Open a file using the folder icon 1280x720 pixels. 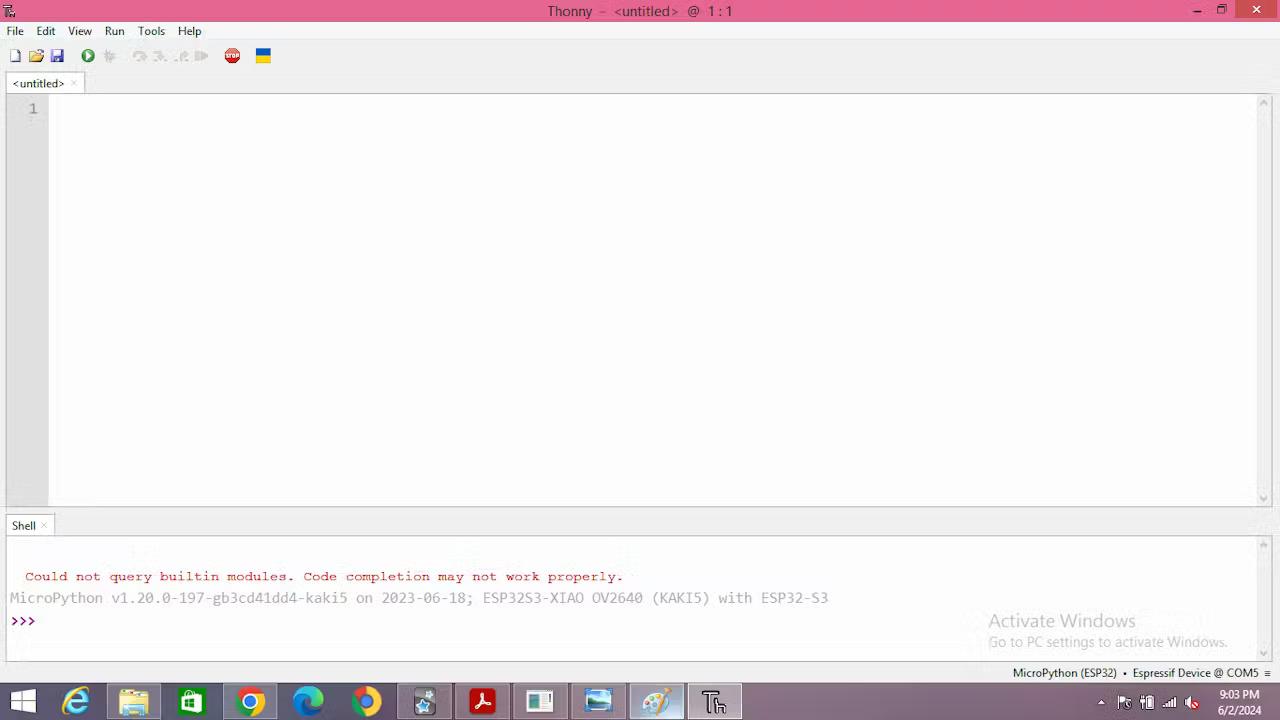(x=36, y=56)
